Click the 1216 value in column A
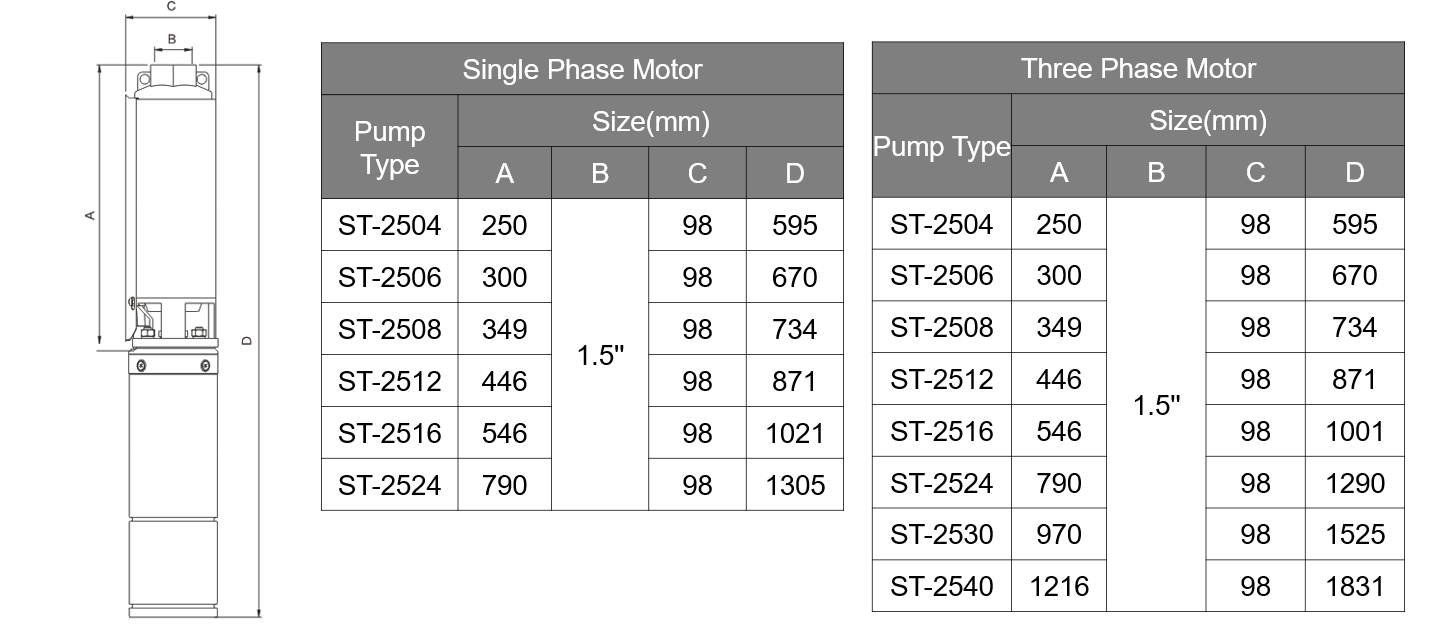This screenshot has height=626, width=1454. [1059, 585]
